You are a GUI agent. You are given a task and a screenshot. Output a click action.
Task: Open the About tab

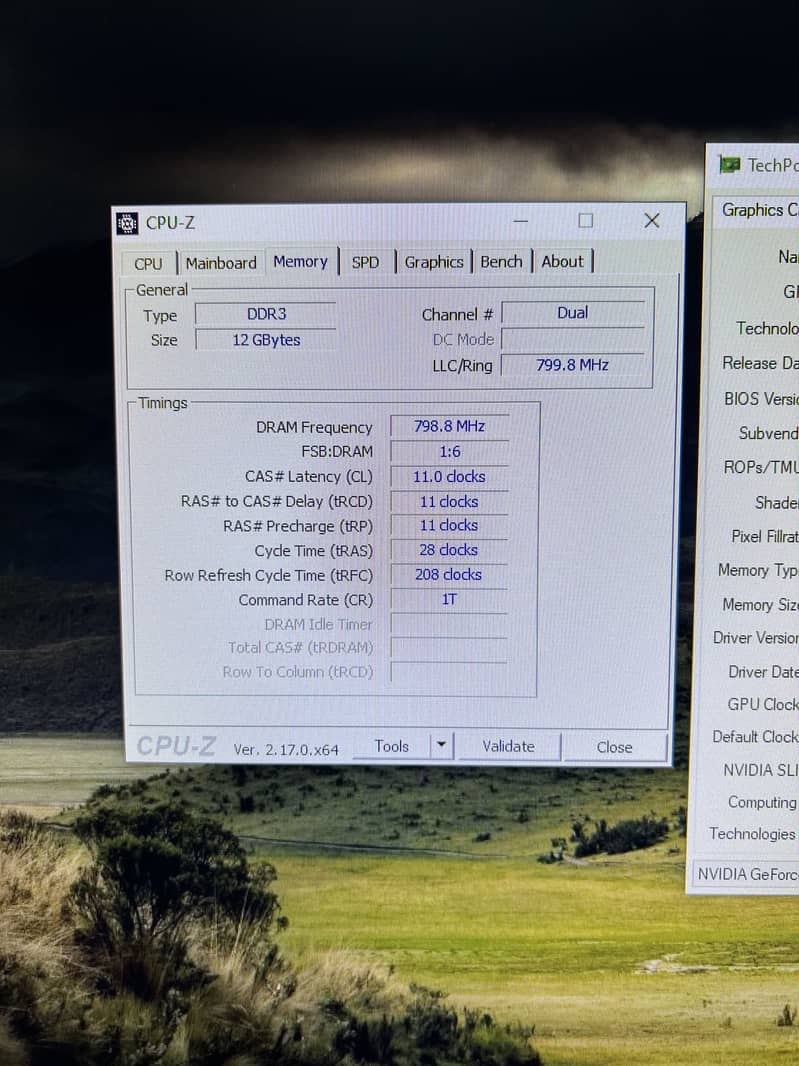[x=562, y=261]
